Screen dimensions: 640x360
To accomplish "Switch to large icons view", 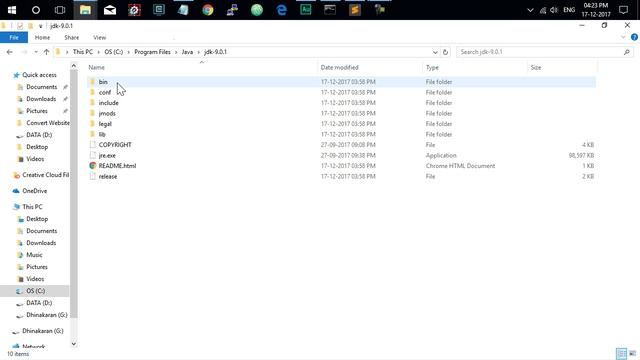I will click(632, 353).
